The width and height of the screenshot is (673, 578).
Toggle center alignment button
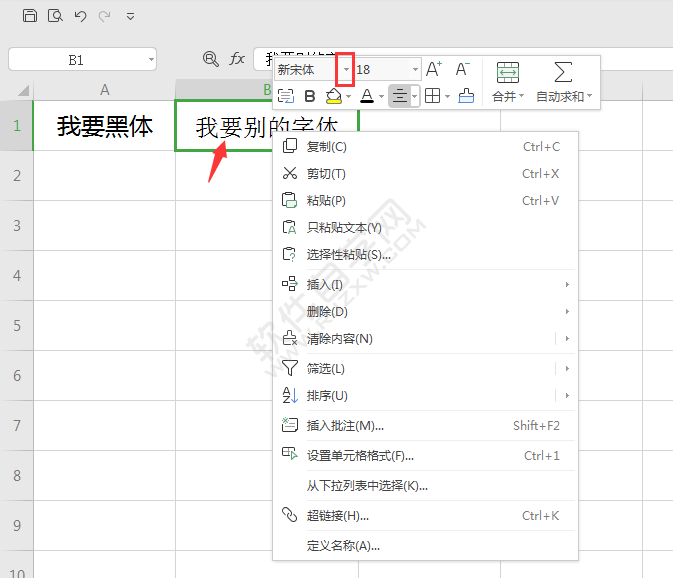400,96
